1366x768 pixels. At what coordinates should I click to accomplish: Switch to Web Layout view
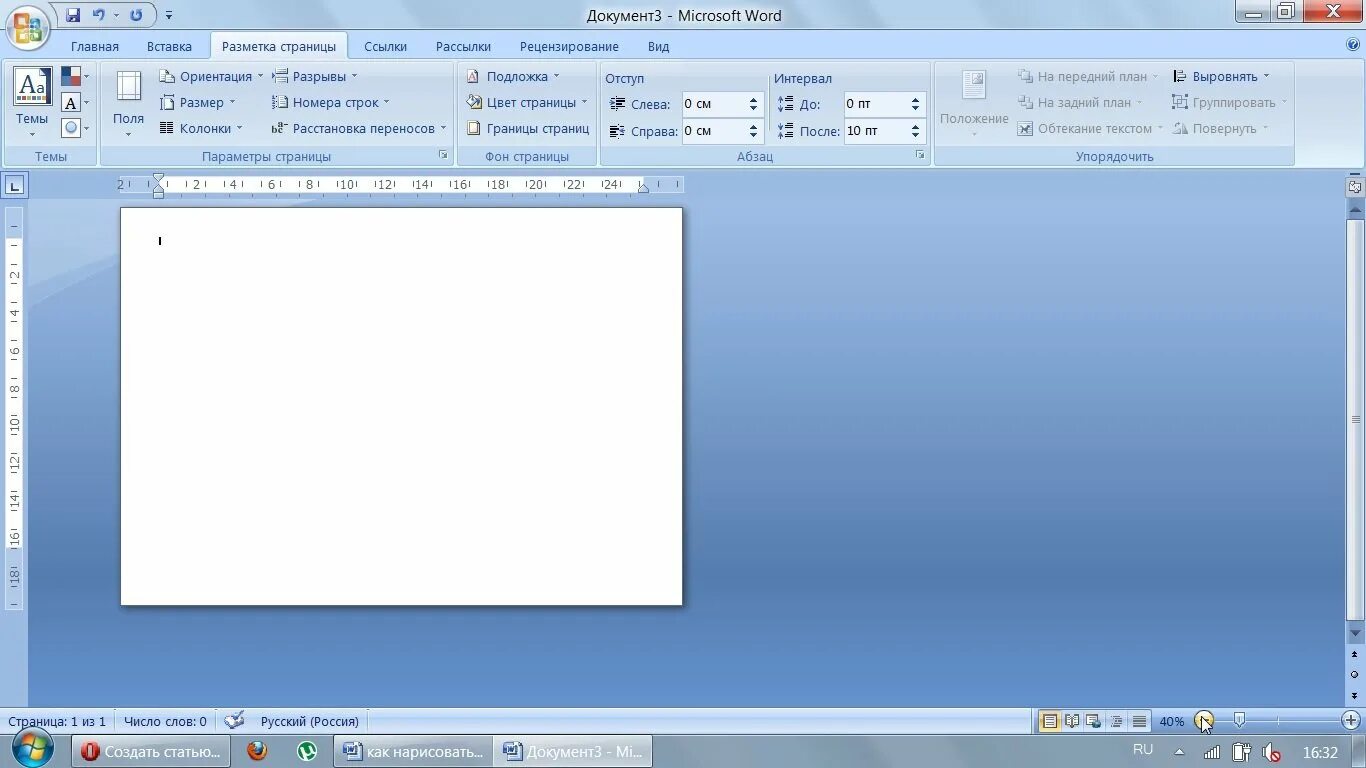tap(1094, 721)
